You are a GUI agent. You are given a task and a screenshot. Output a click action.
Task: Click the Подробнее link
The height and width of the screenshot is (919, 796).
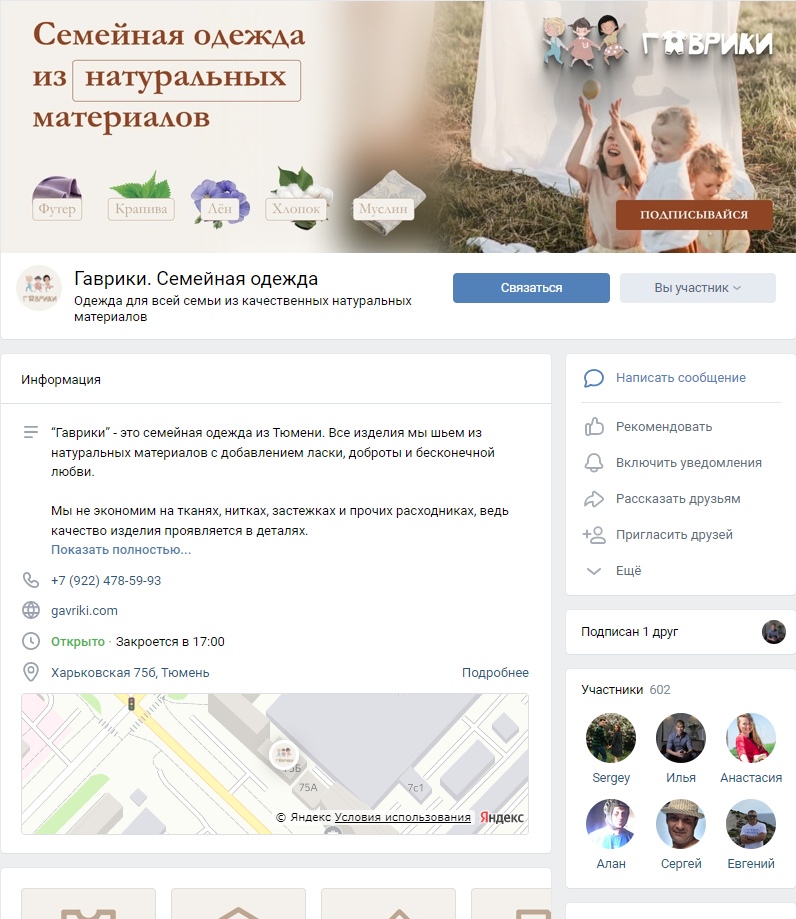[495, 672]
